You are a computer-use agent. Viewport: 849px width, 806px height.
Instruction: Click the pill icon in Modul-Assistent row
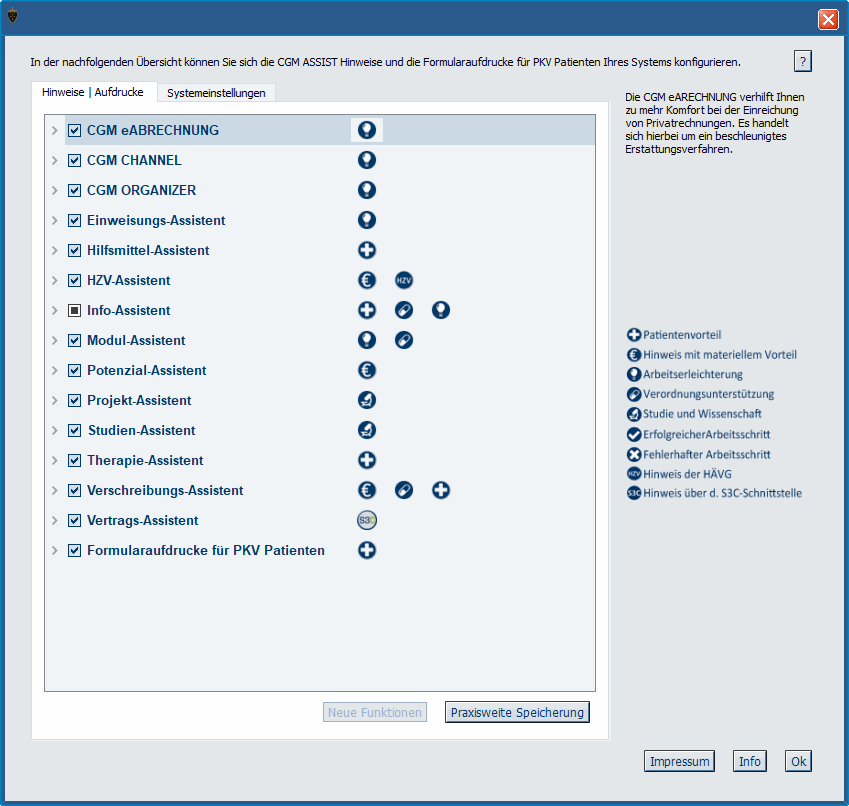click(x=404, y=340)
